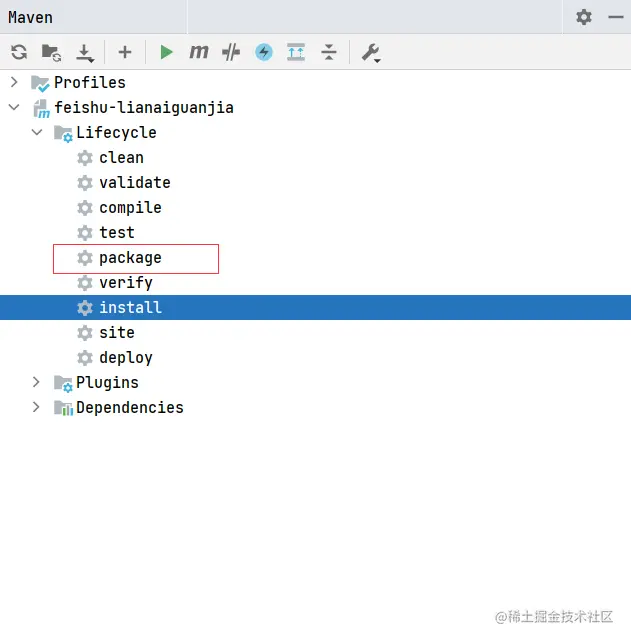Click gear icon beside clean

pos(85,158)
